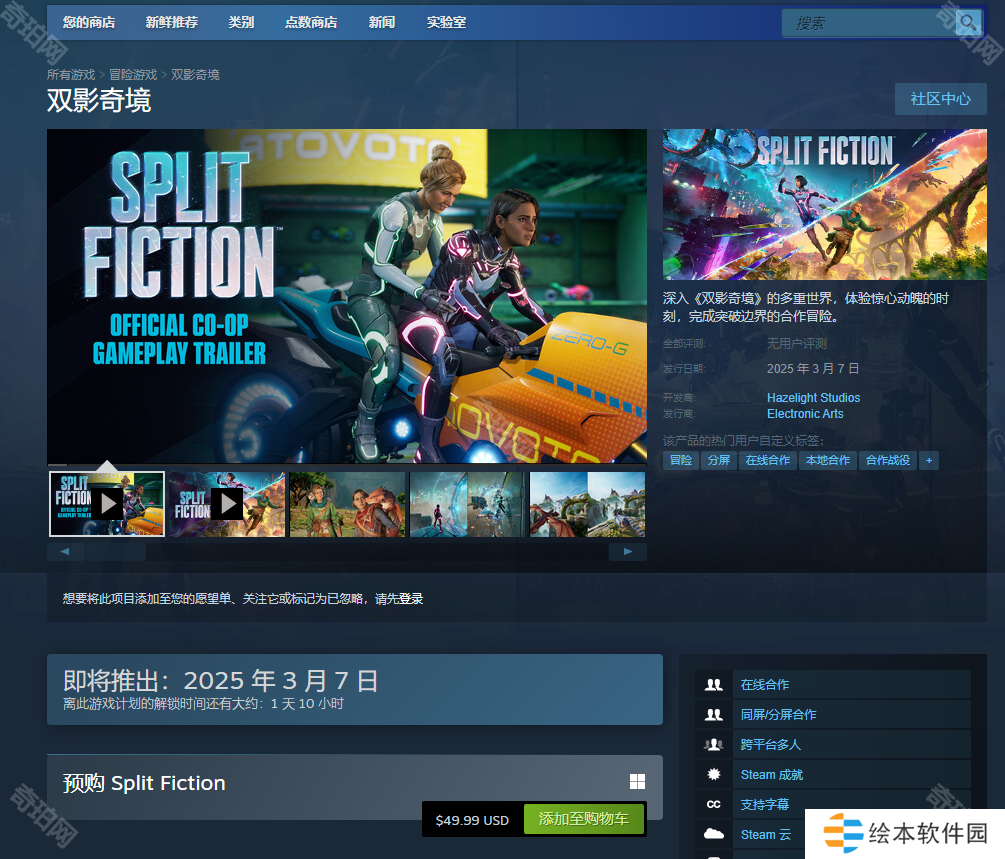Click the shared/split screen co-op icon

click(x=714, y=715)
